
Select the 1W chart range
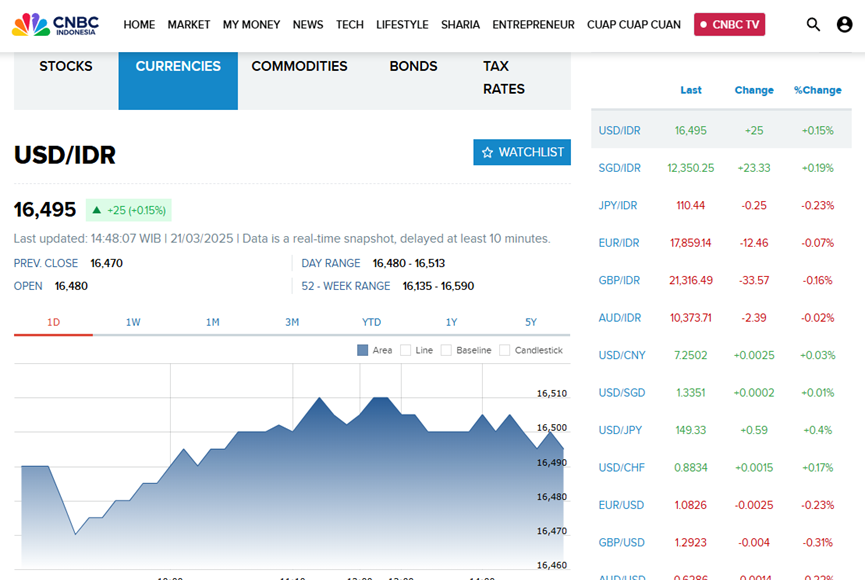point(133,322)
